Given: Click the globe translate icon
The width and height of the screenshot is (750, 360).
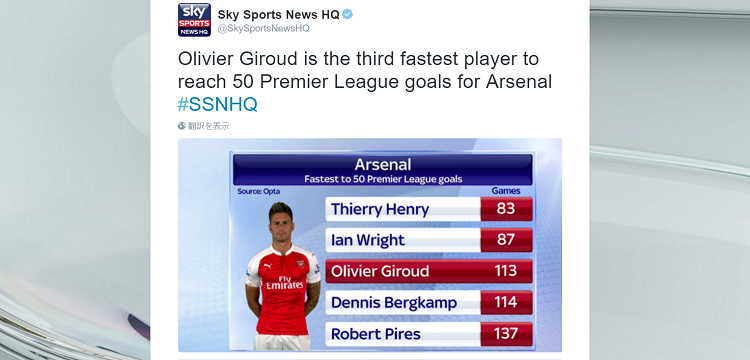Looking at the screenshot, I should (182, 126).
